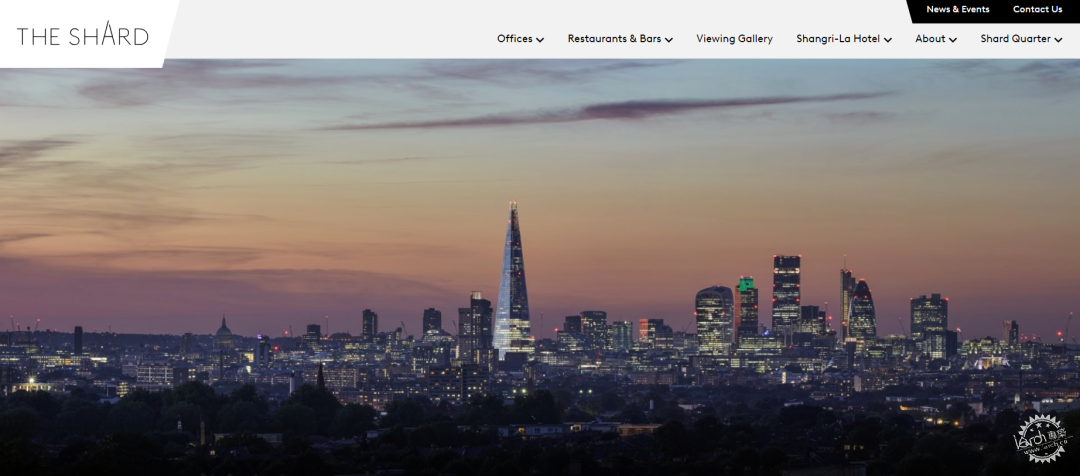Open the Contact Us link
The image size is (1080, 476).
[x=1037, y=10]
